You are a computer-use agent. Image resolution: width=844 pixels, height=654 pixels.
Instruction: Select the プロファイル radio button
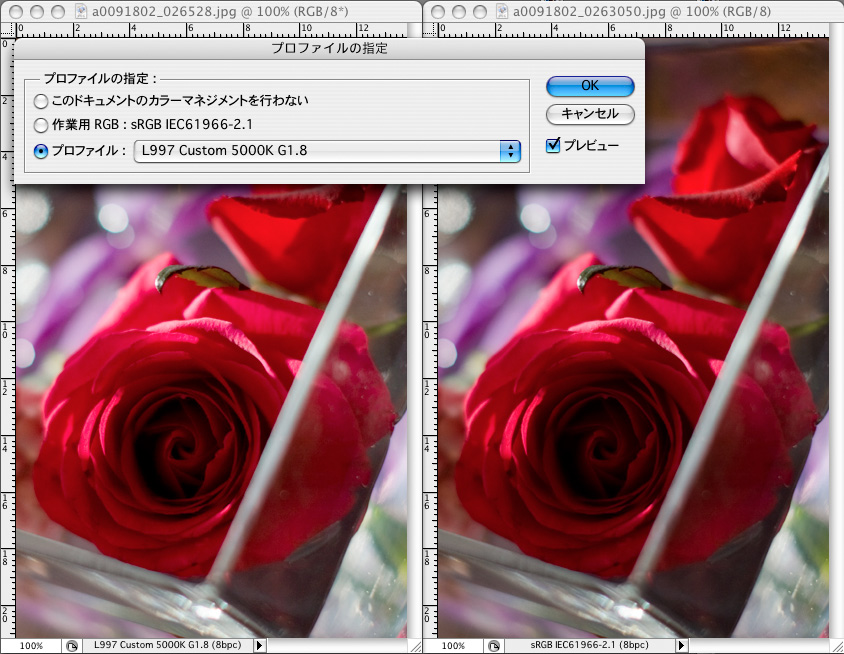click(41, 151)
